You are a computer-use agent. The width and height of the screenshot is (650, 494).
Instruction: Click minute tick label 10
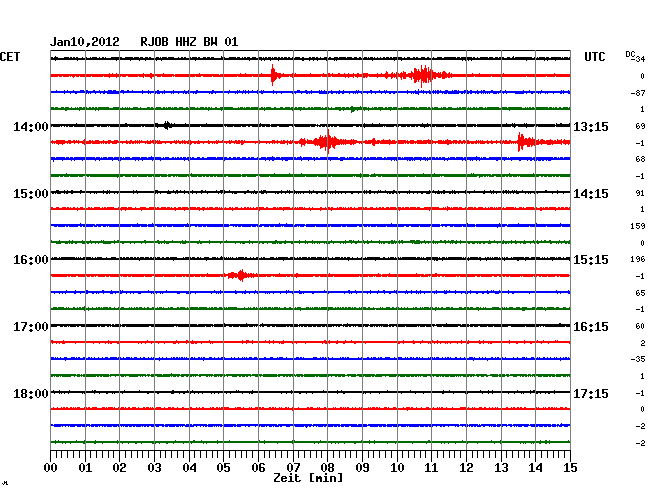(x=397, y=468)
